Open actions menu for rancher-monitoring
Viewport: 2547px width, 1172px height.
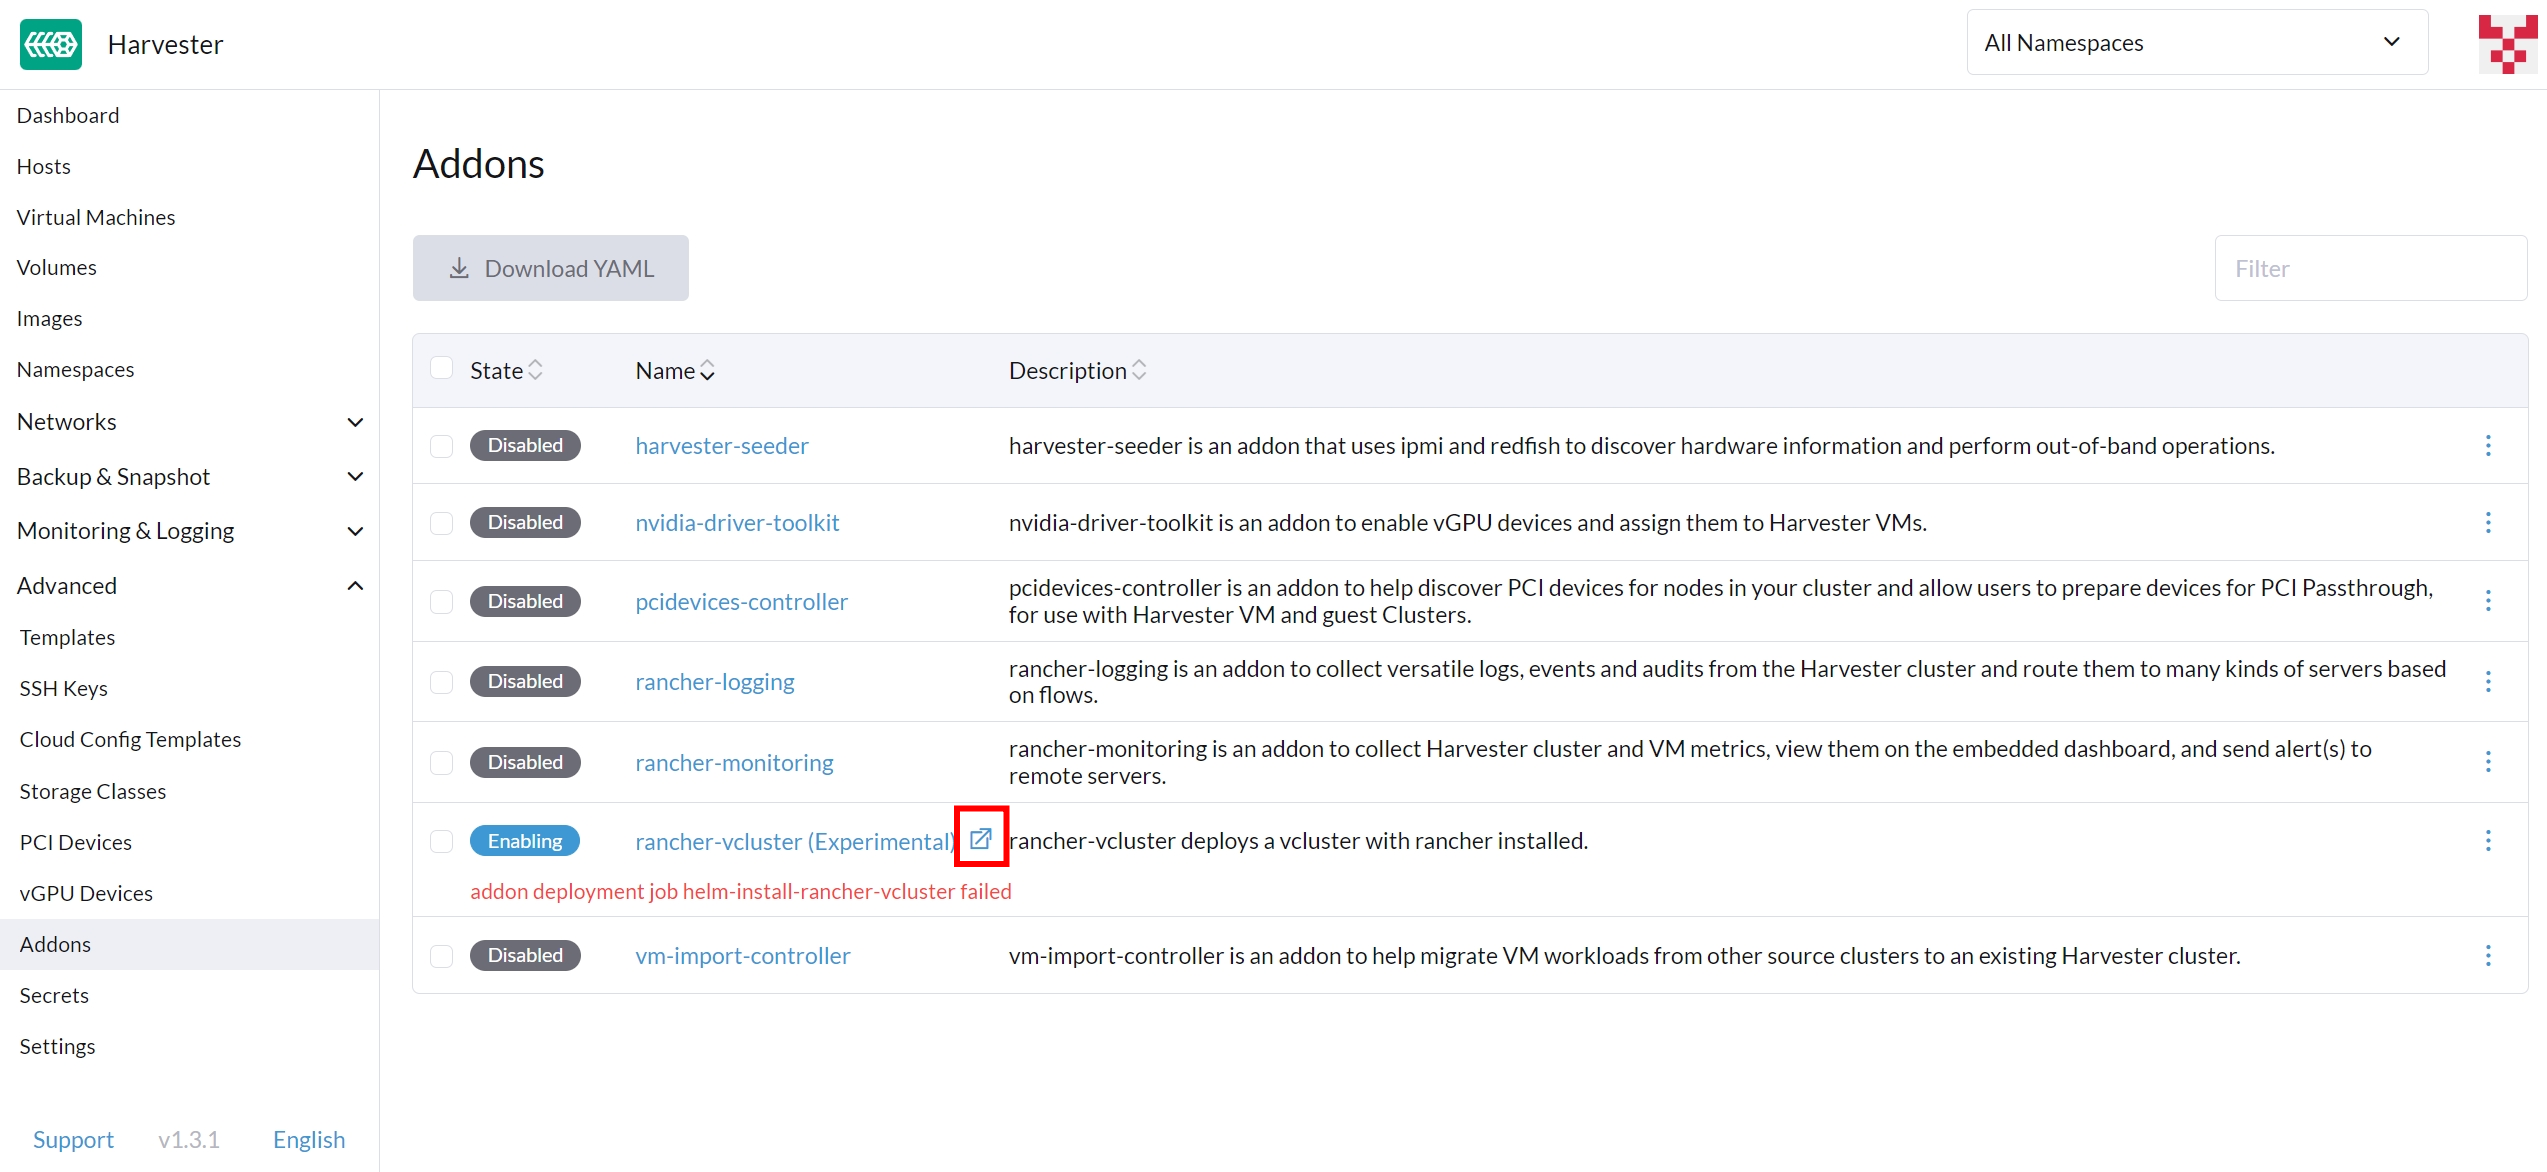pos(2488,762)
